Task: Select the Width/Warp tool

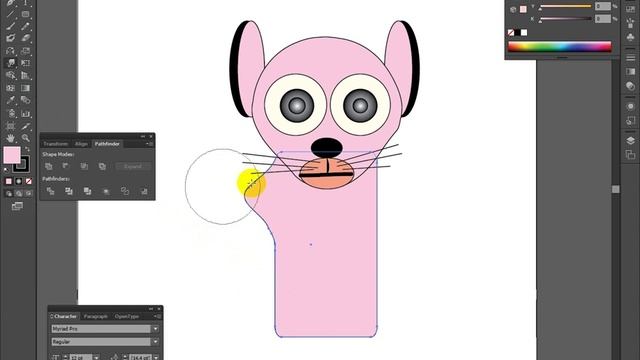Action: (x=11, y=63)
